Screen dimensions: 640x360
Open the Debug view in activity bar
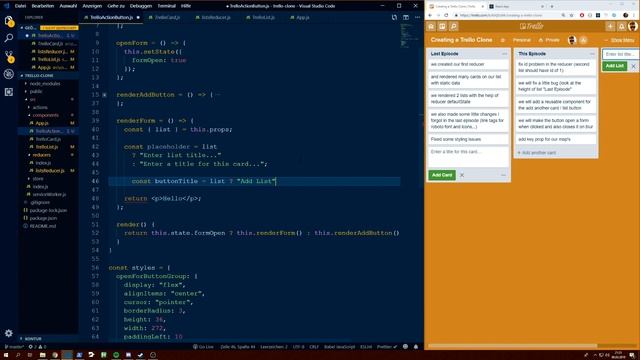tap(9, 74)
